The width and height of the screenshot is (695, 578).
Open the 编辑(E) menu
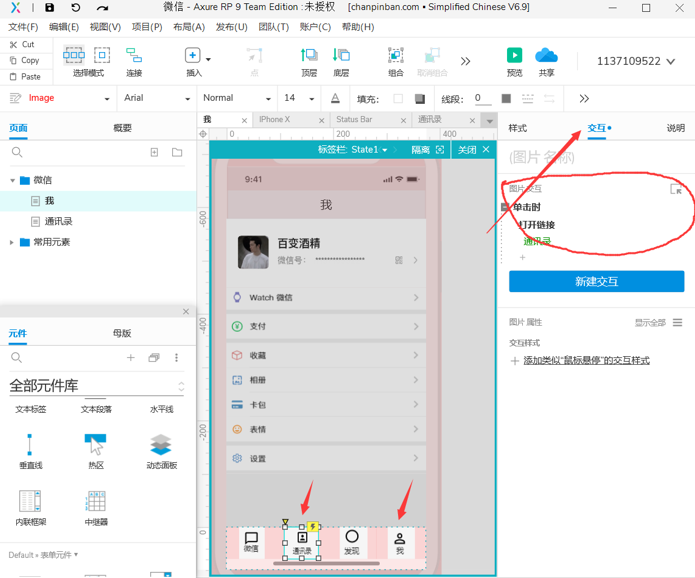point(64,27)
